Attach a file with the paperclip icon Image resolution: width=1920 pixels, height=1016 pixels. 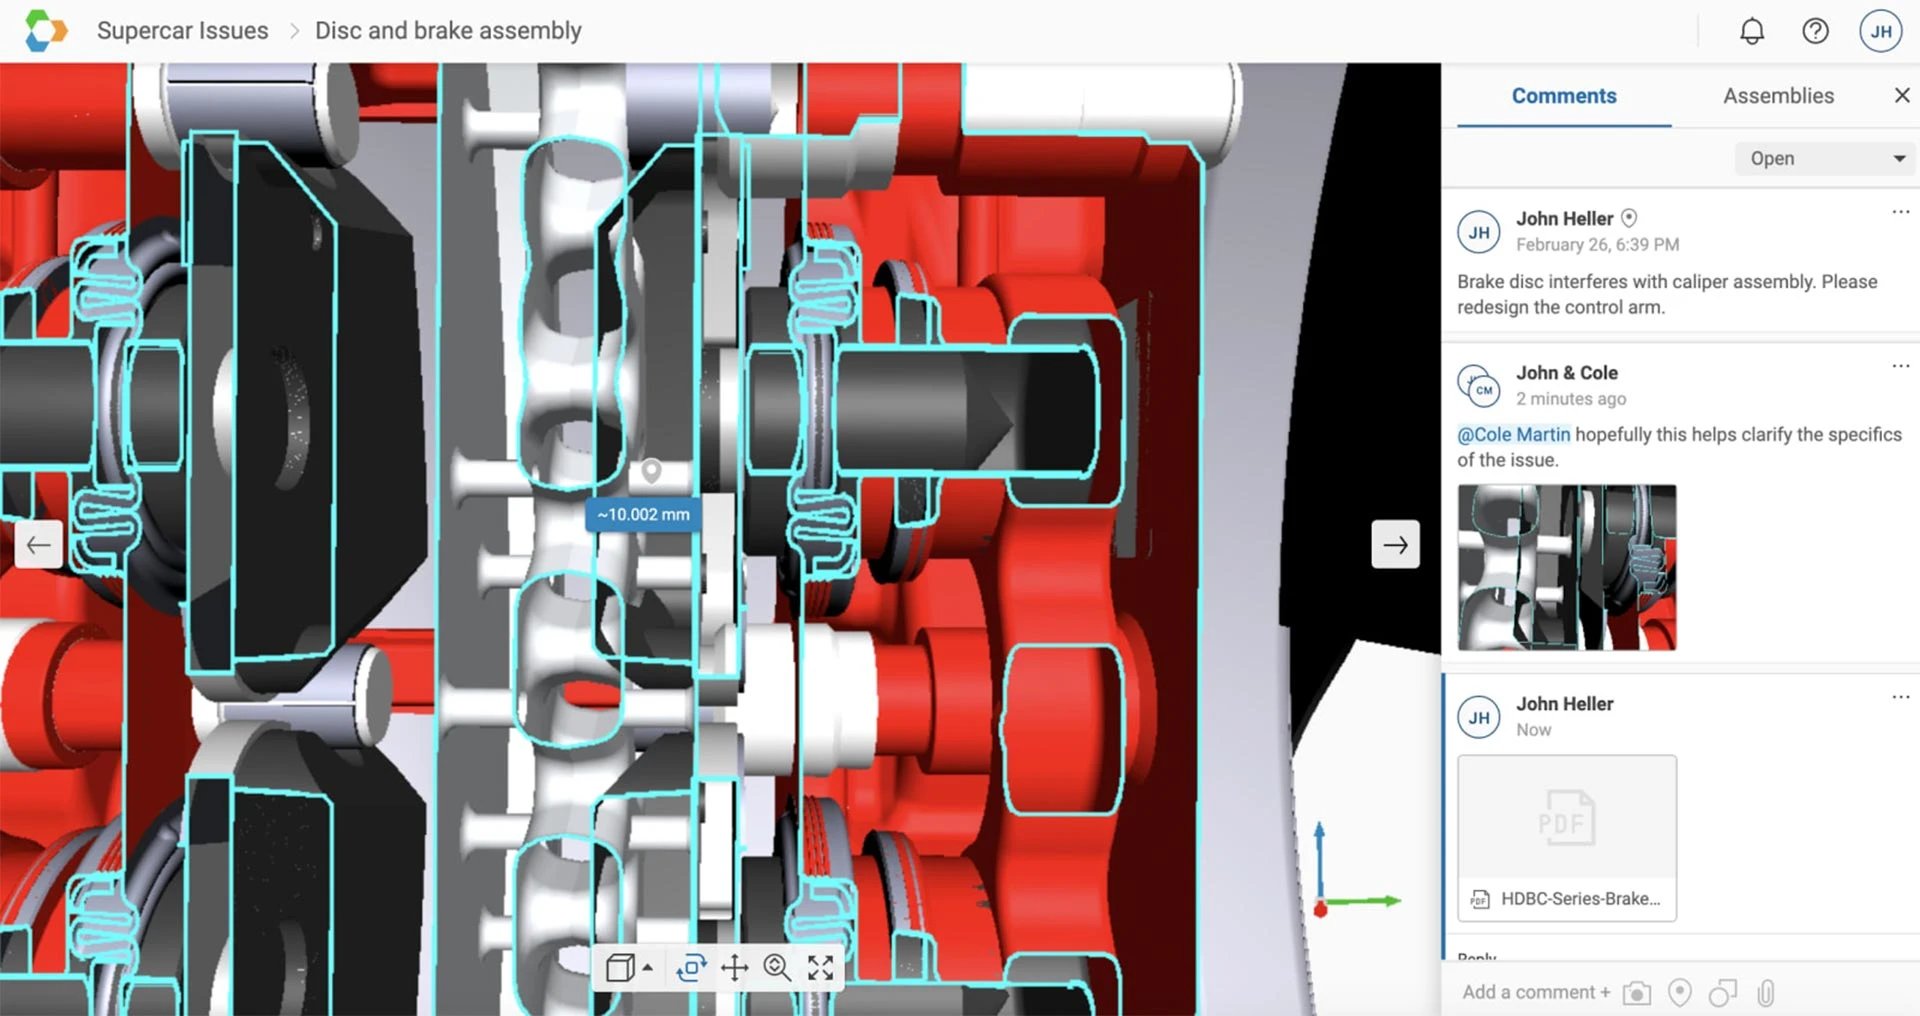pyautogui.click(x=1766, y=992)
